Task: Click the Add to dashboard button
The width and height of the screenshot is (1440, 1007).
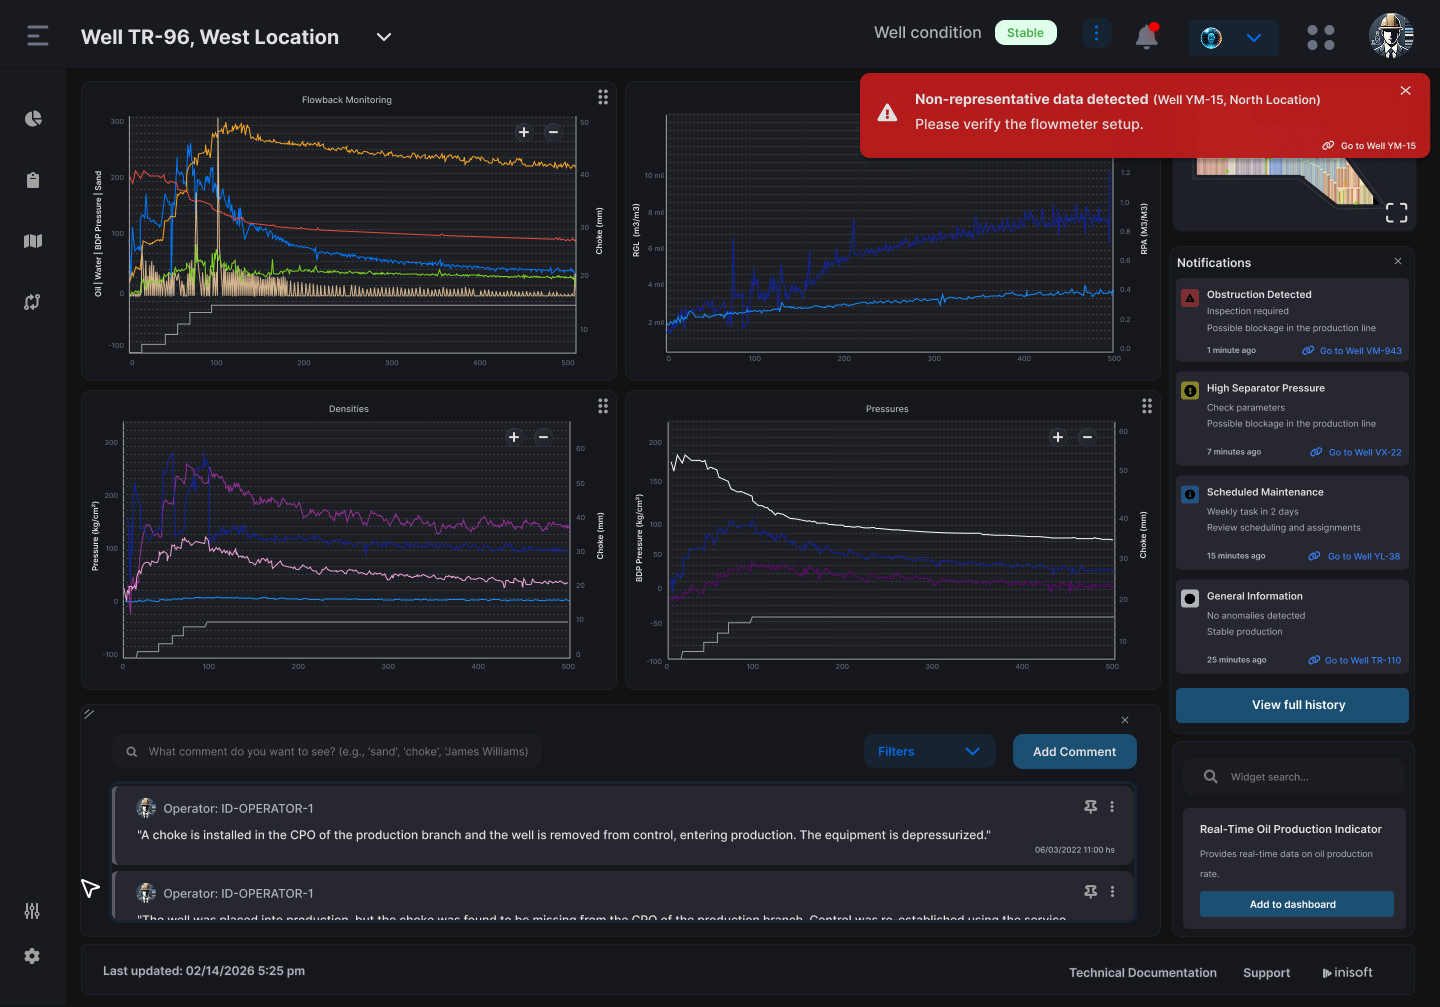Action: coord(1297,904)
